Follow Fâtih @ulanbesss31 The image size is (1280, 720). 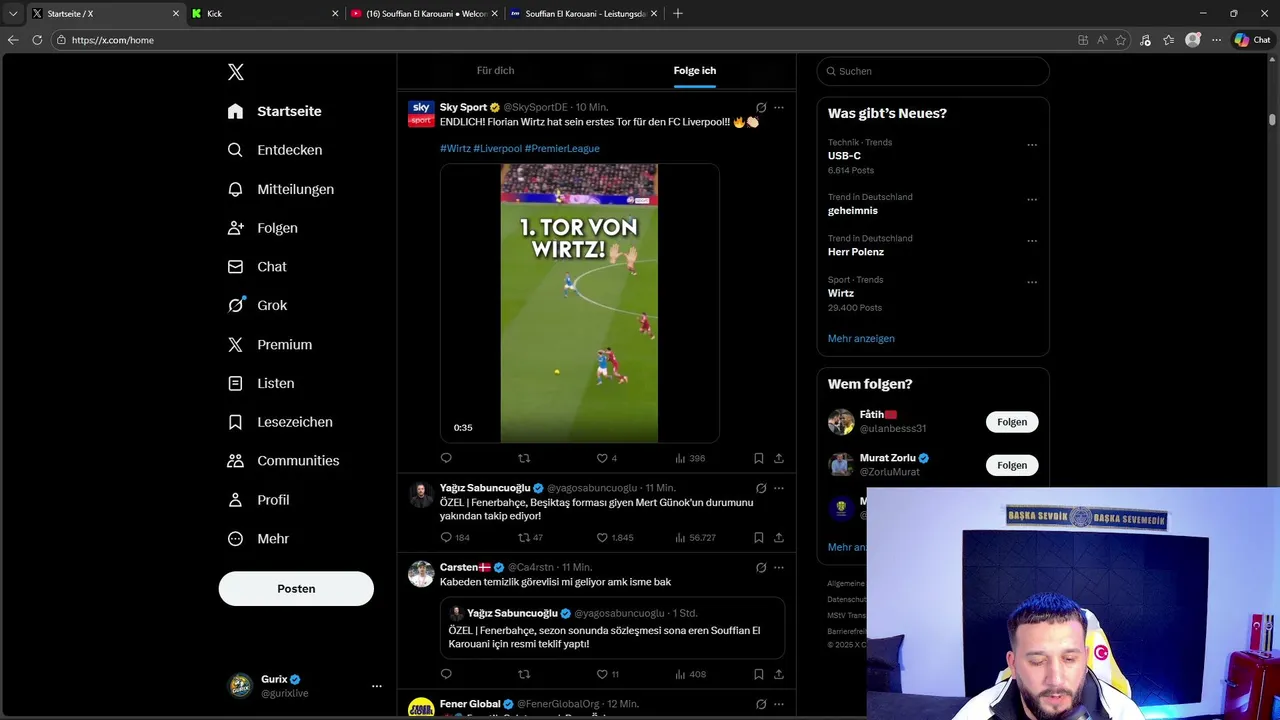1012,422
